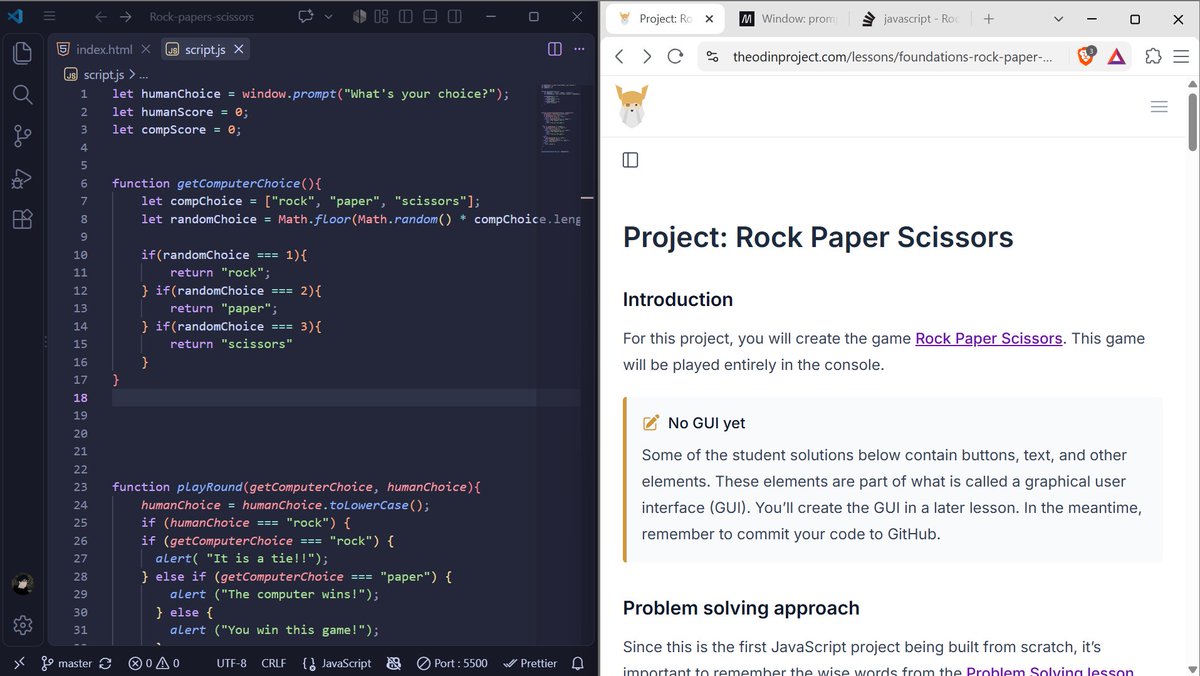Open the Extensions view in VS Code
Screen dimensions: 1200x676
click(x=22, y=220)
